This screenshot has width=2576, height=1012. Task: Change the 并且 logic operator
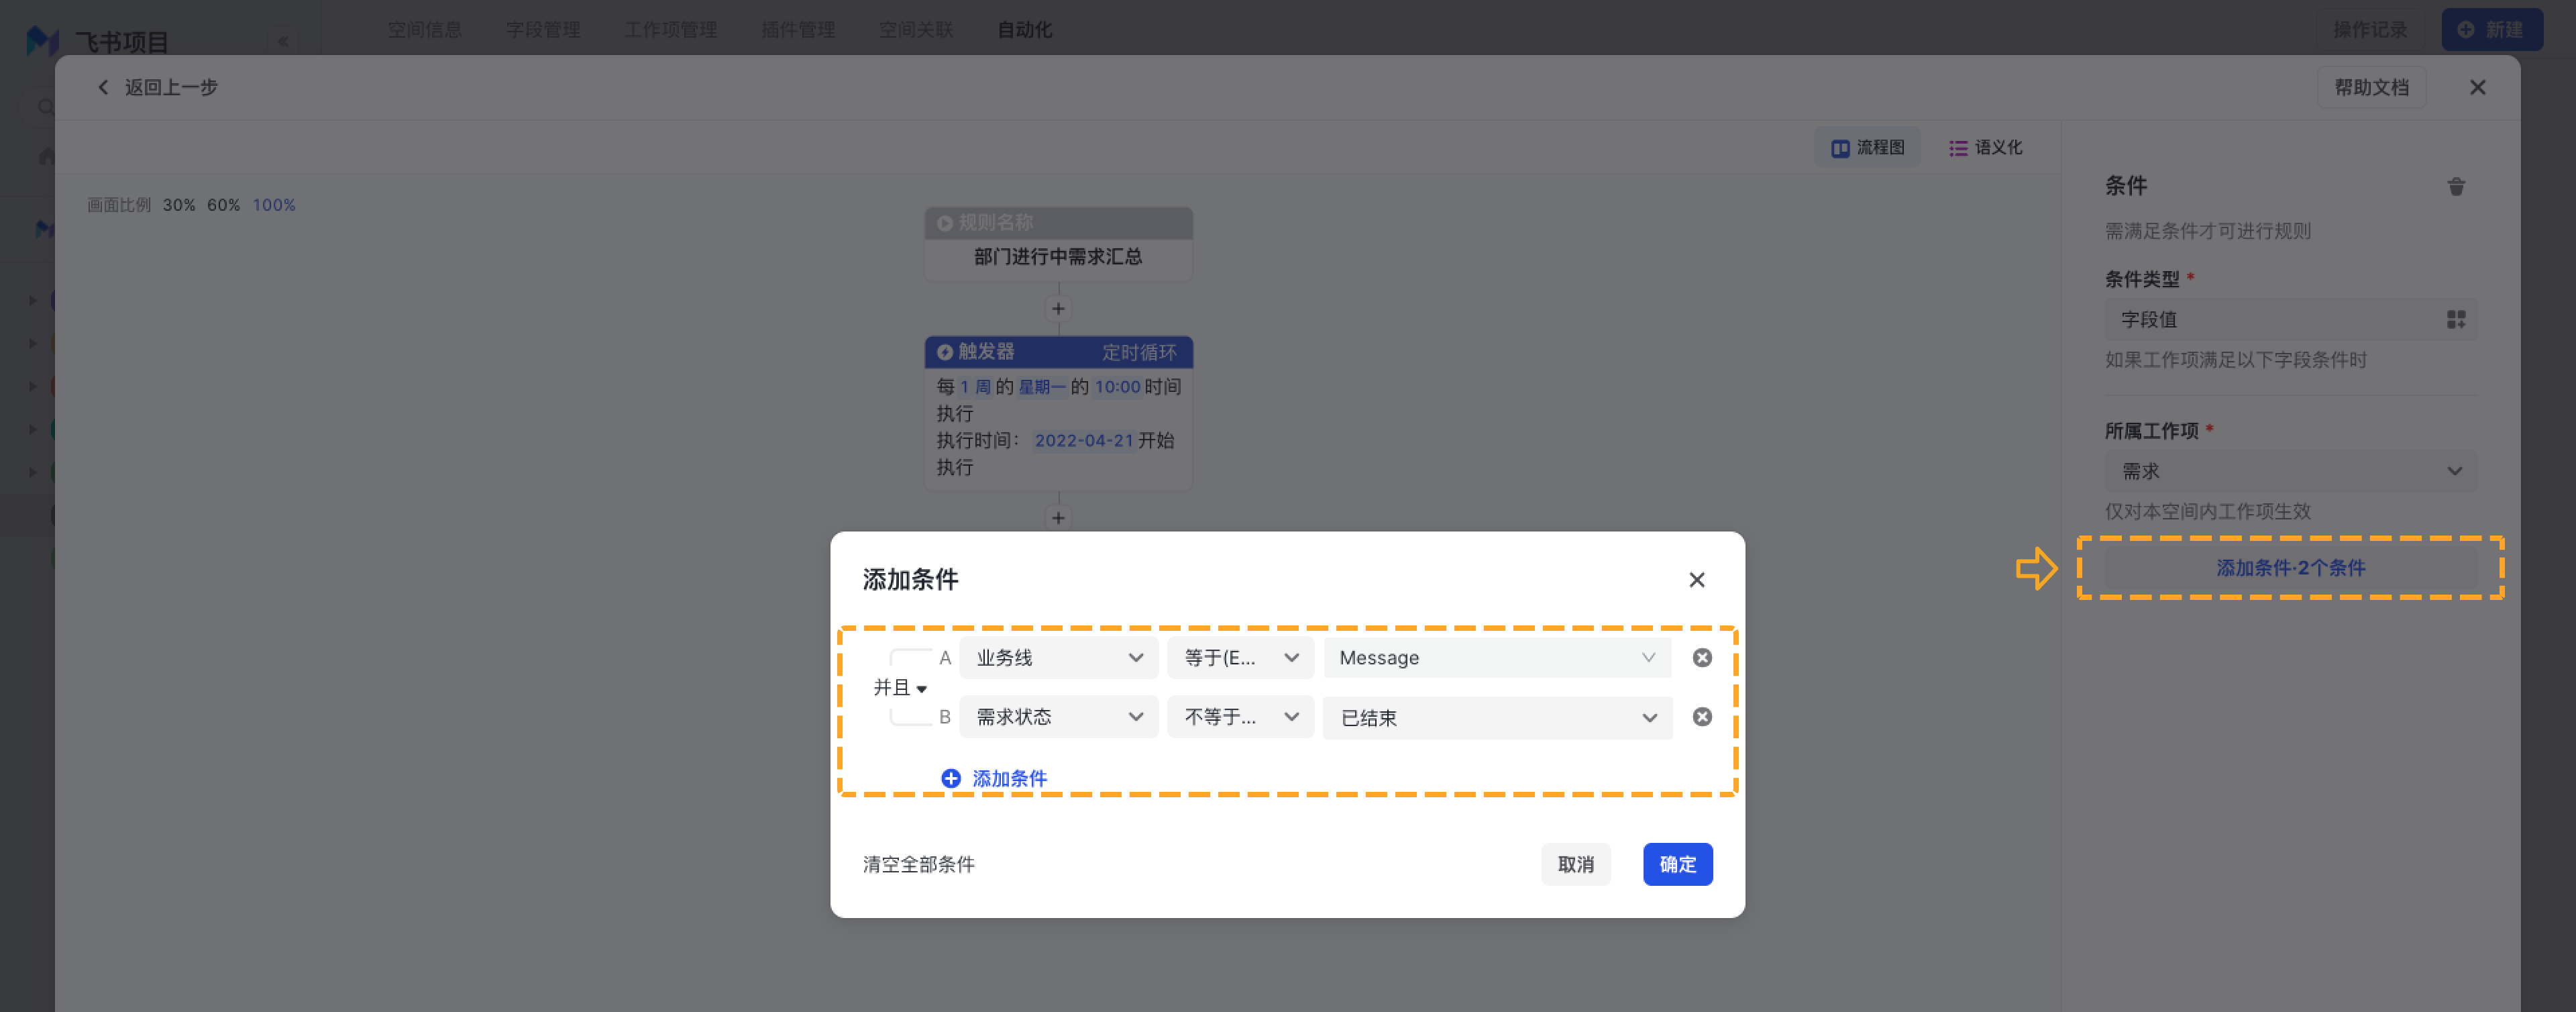(900, 687)
